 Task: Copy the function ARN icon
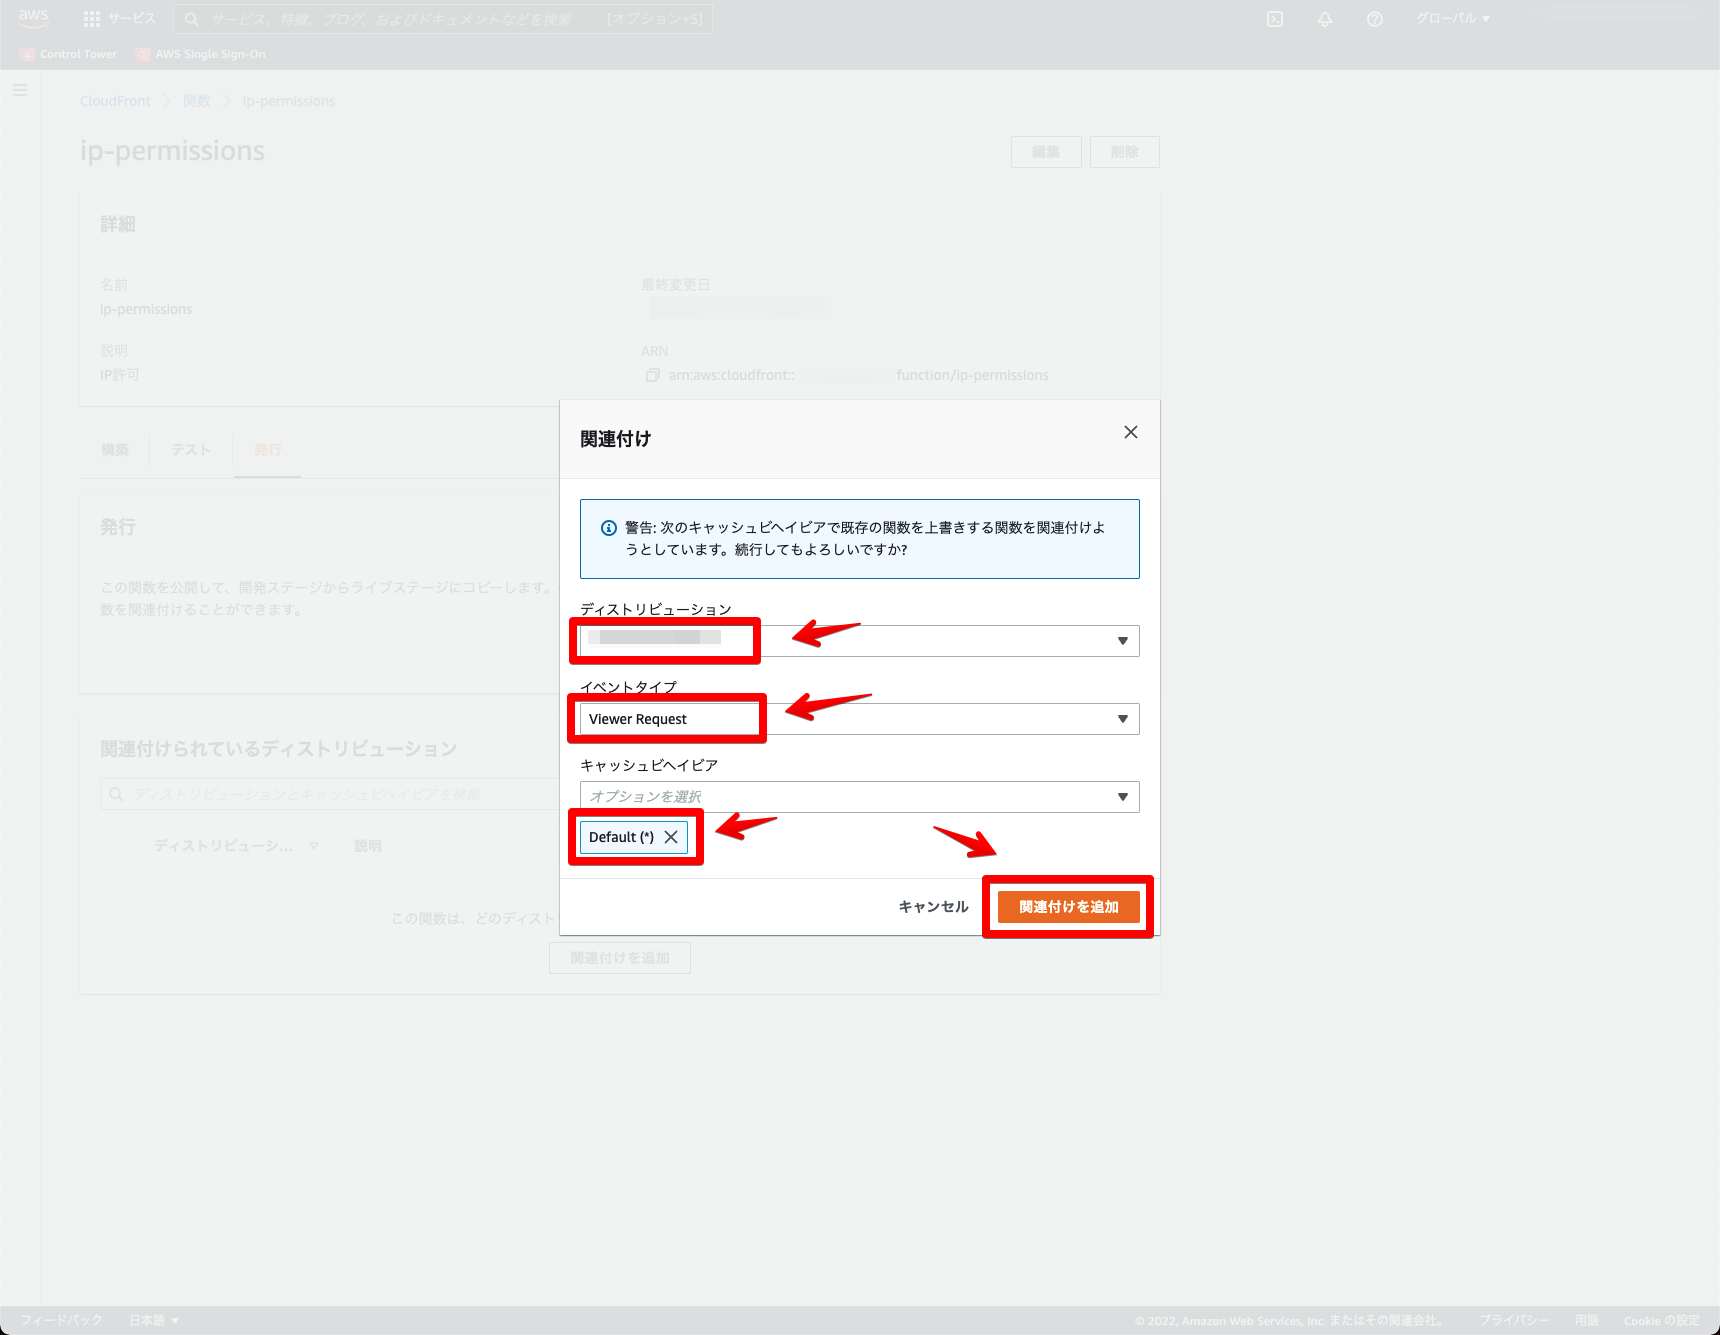pyautogui.click(x=653, y=375)
